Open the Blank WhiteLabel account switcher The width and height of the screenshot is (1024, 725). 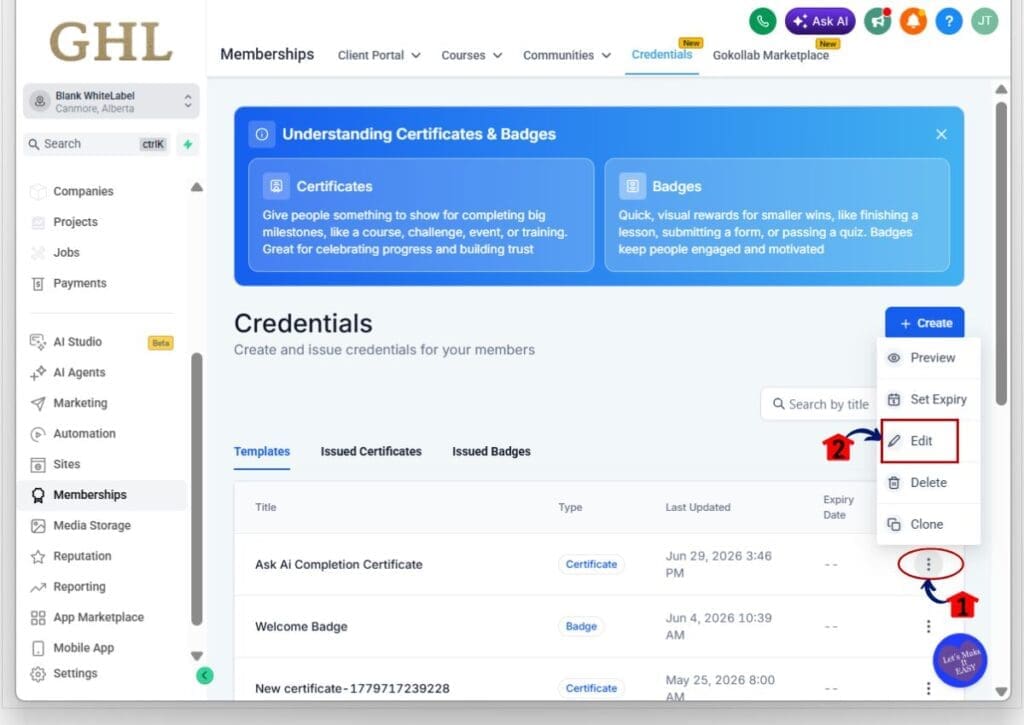tap(111, 101)
